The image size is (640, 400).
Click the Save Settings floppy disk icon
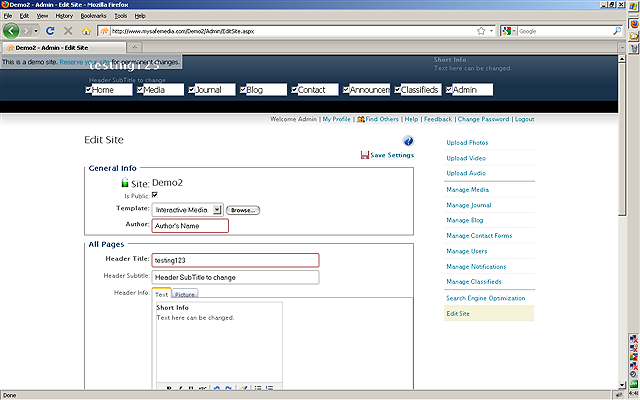(365, 155)
